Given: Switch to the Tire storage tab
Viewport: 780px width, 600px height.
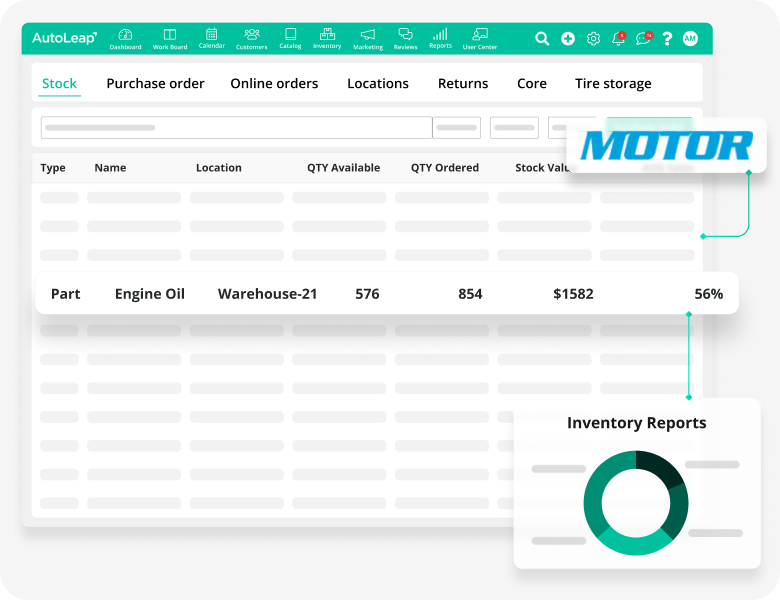Looking at the screenshot, I should 612,83.
